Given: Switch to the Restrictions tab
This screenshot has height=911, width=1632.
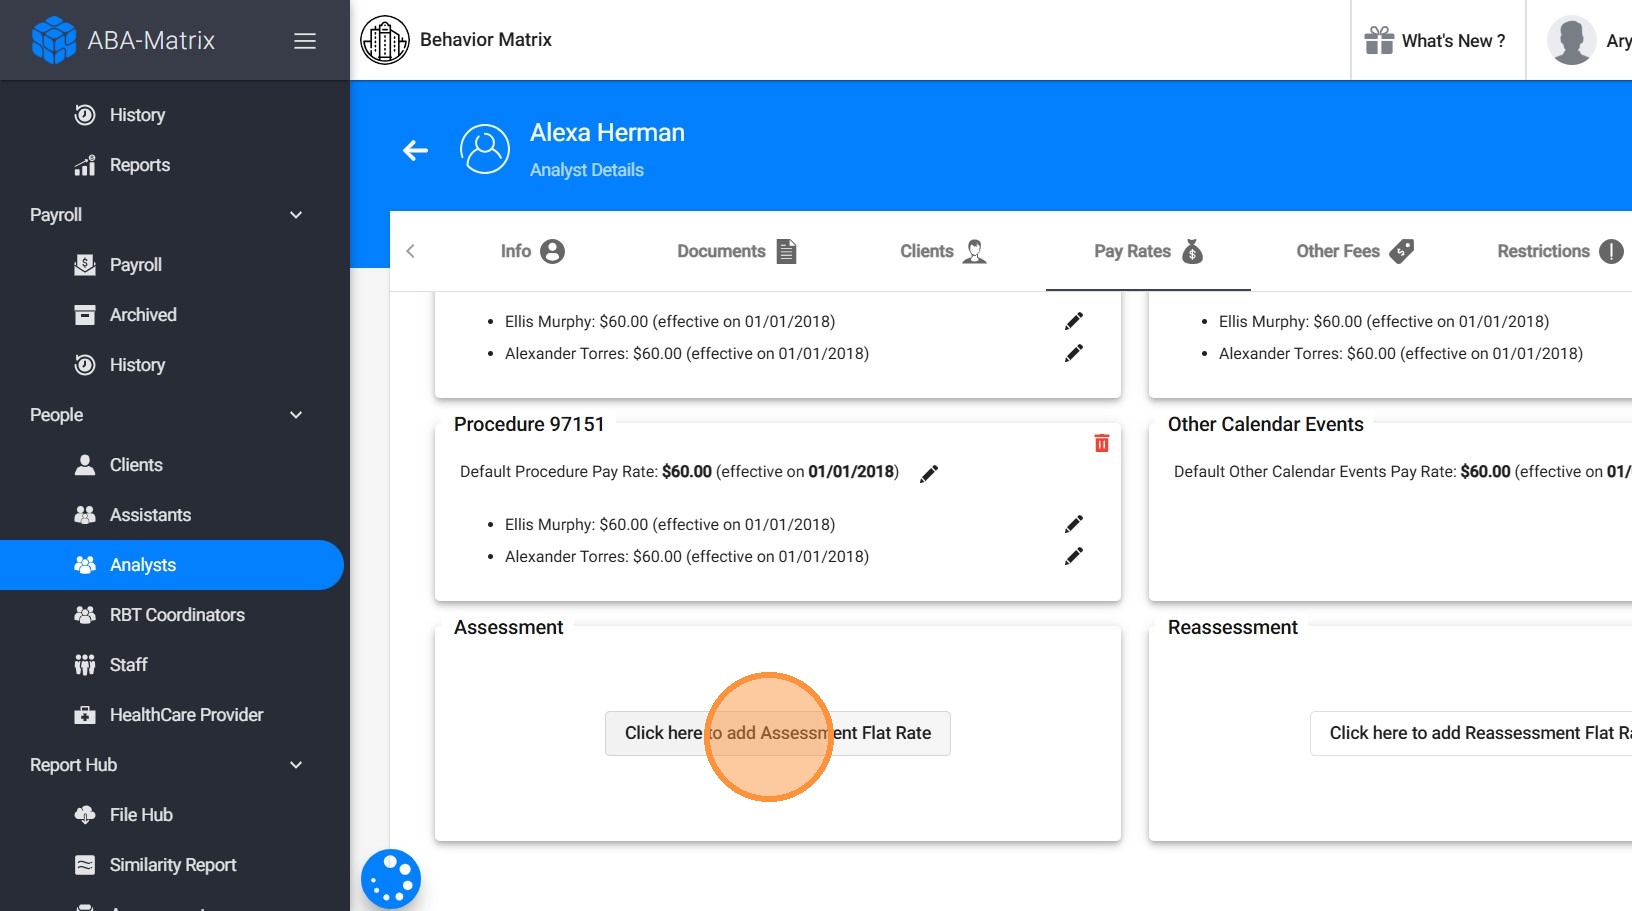Looking at the screenshot, I should click(x=1560, y=251).
